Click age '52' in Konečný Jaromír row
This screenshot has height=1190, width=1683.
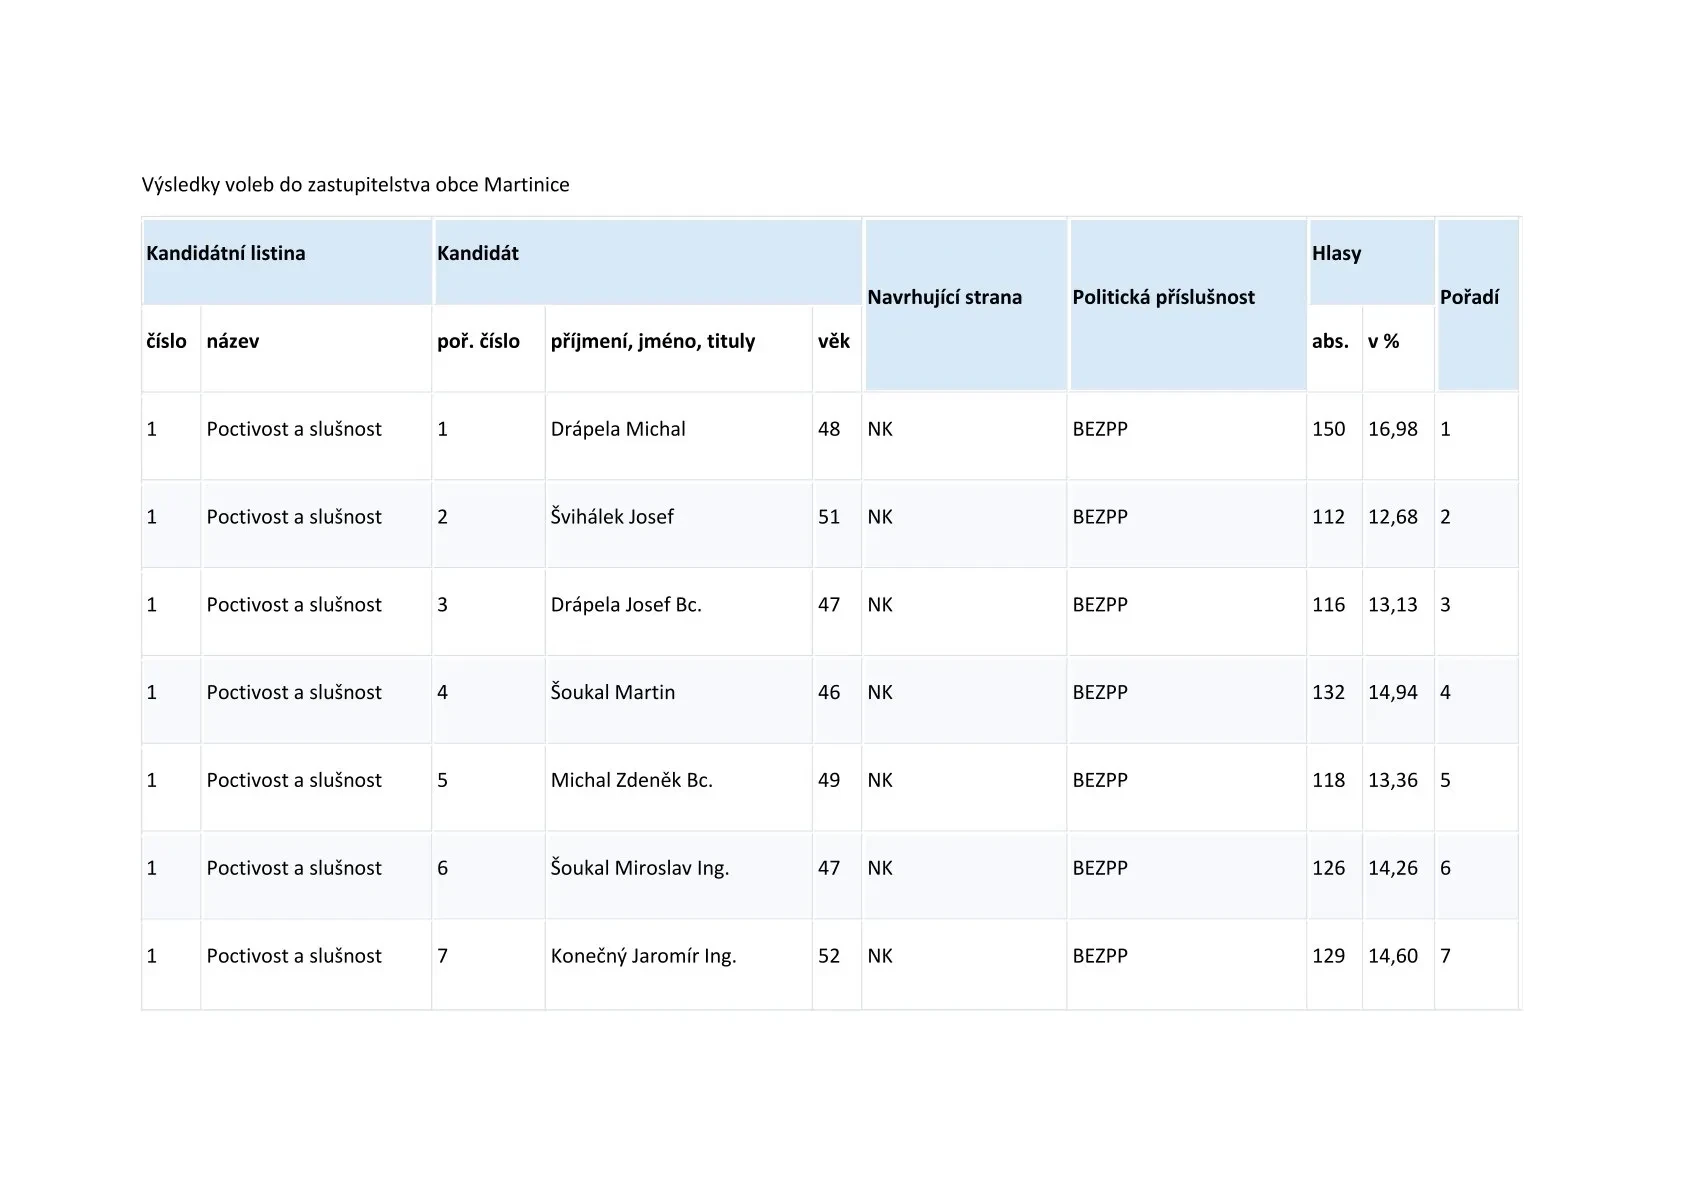[829, 956]
